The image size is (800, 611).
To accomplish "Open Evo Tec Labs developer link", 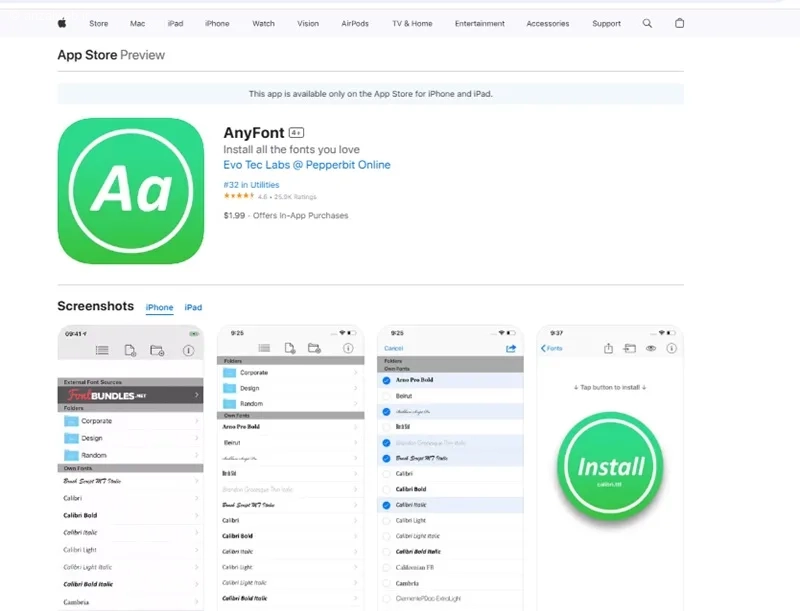I will click(x=307, y=165).
